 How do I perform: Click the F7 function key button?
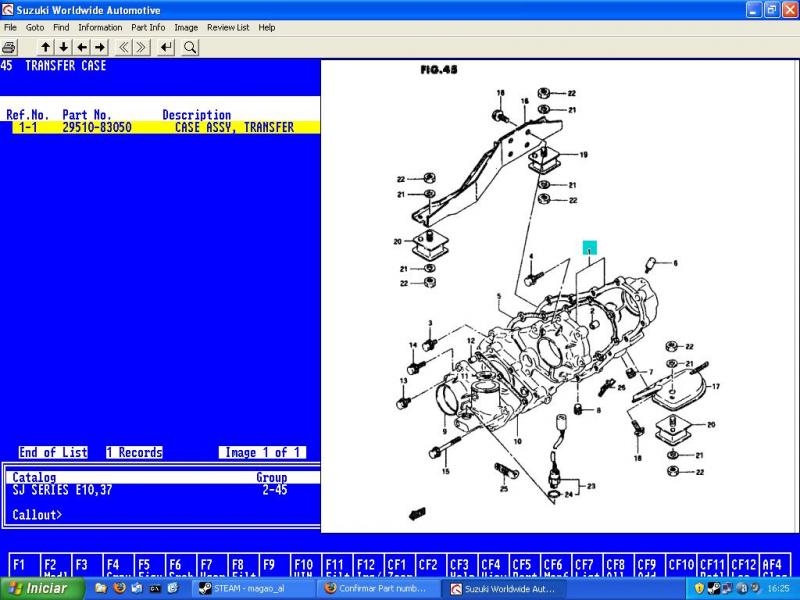(x=212, y=565)
